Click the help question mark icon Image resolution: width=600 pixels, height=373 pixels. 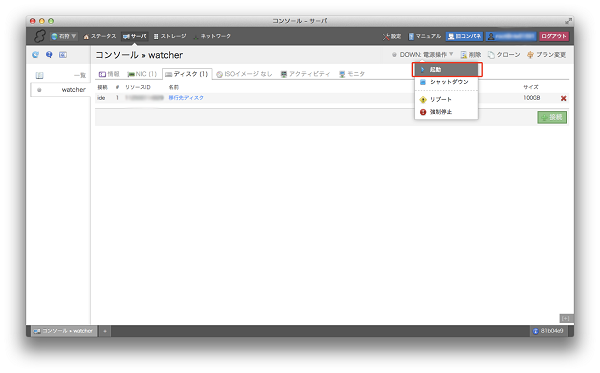tap(49, 55)
